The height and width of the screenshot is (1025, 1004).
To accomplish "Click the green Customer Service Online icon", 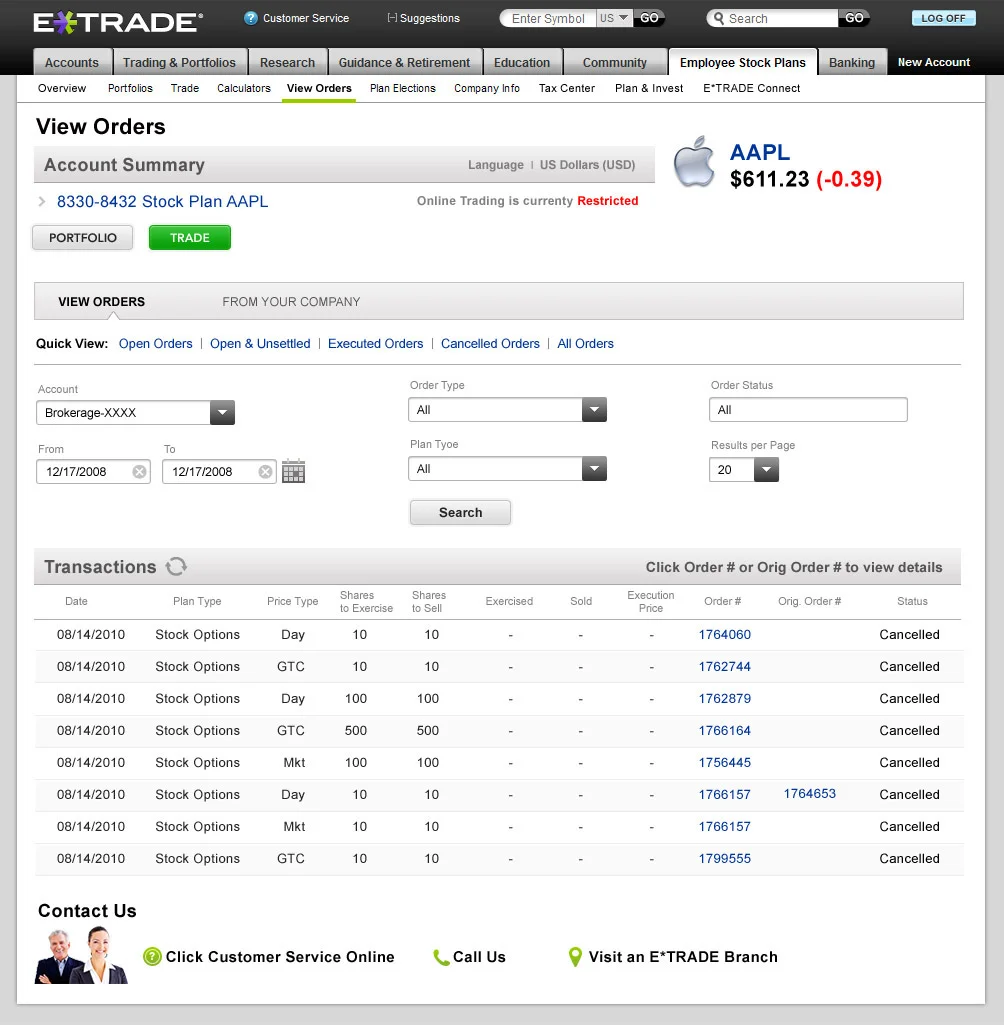I will click(x=152, y=956).
